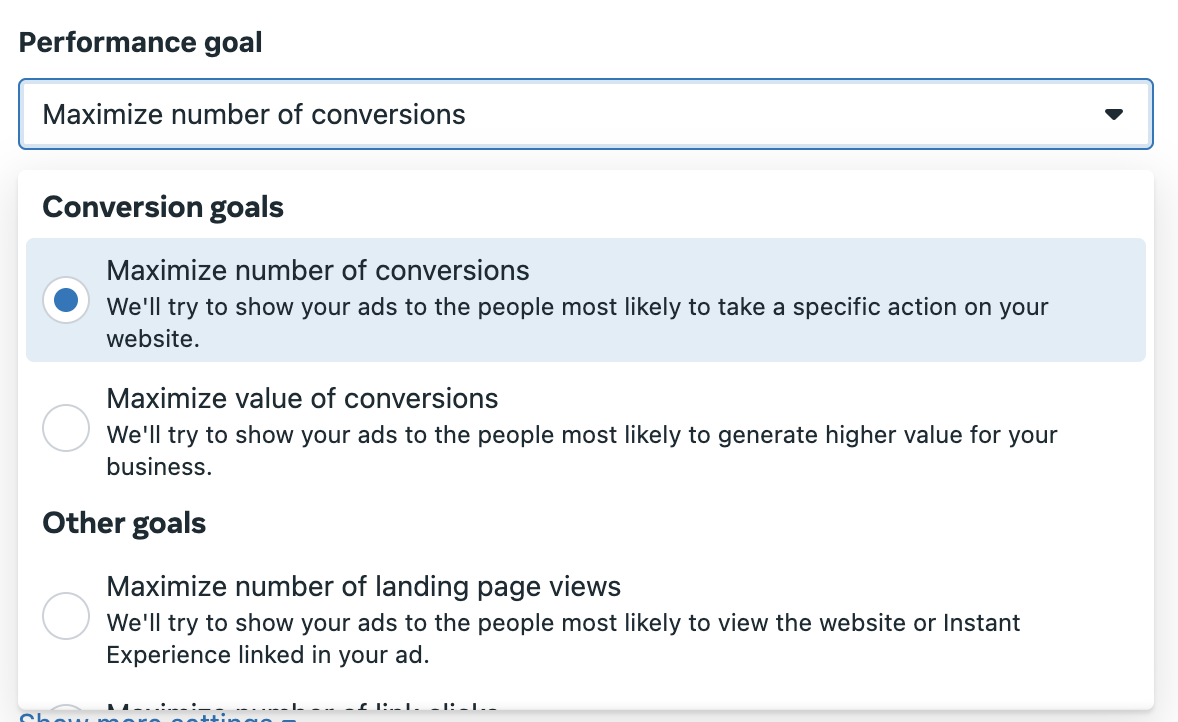Click the highlighted 'Maximize number of conversions' option title

[x=318, y=270]
